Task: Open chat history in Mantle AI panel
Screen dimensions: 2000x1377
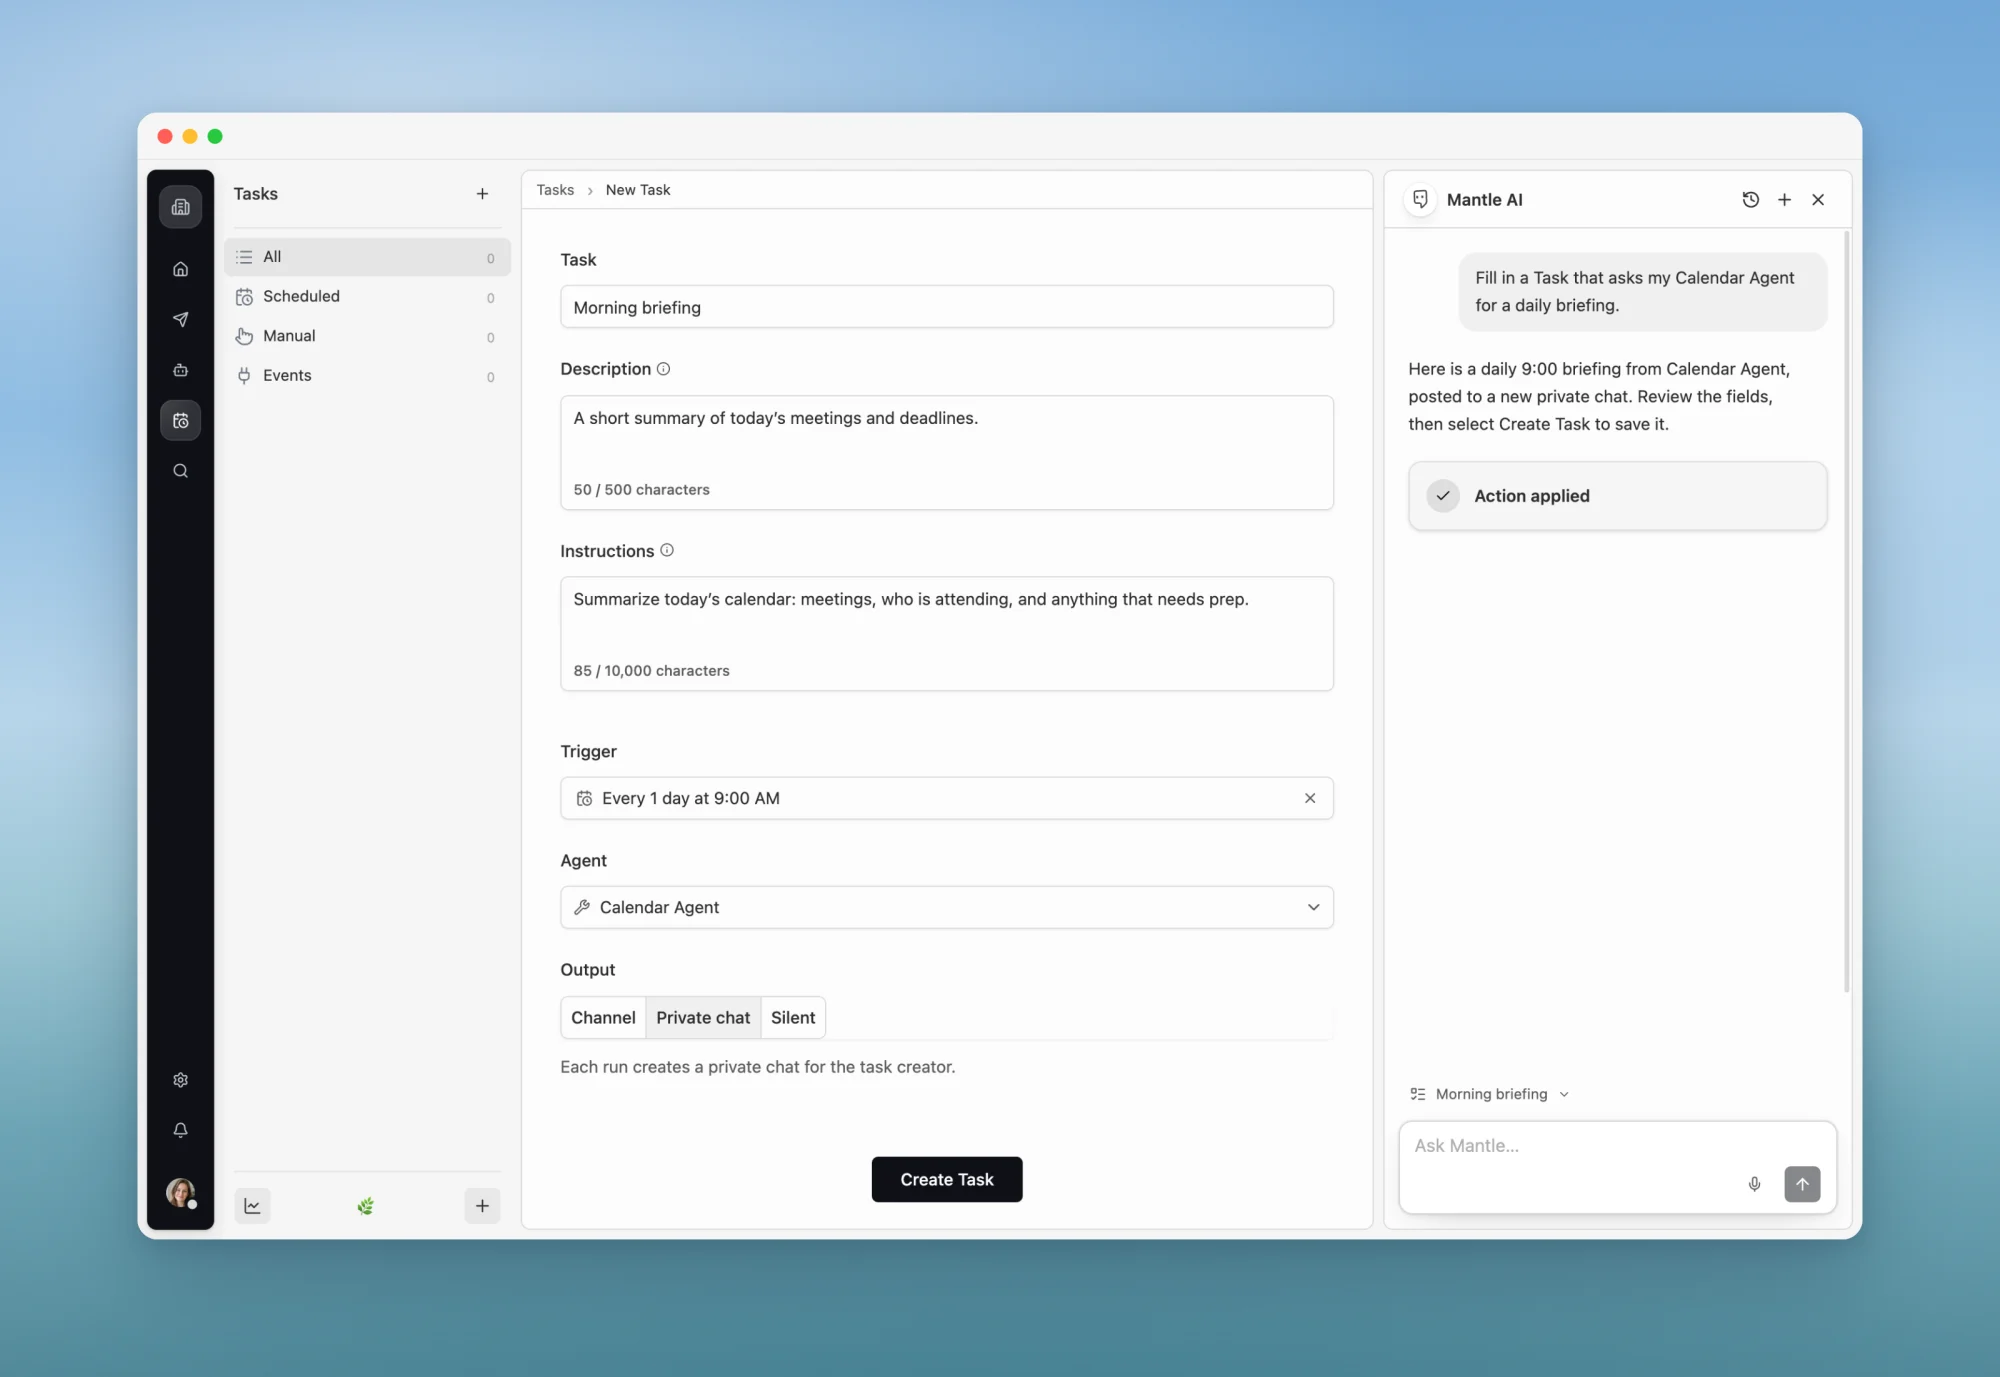Action: [1750, 200]
